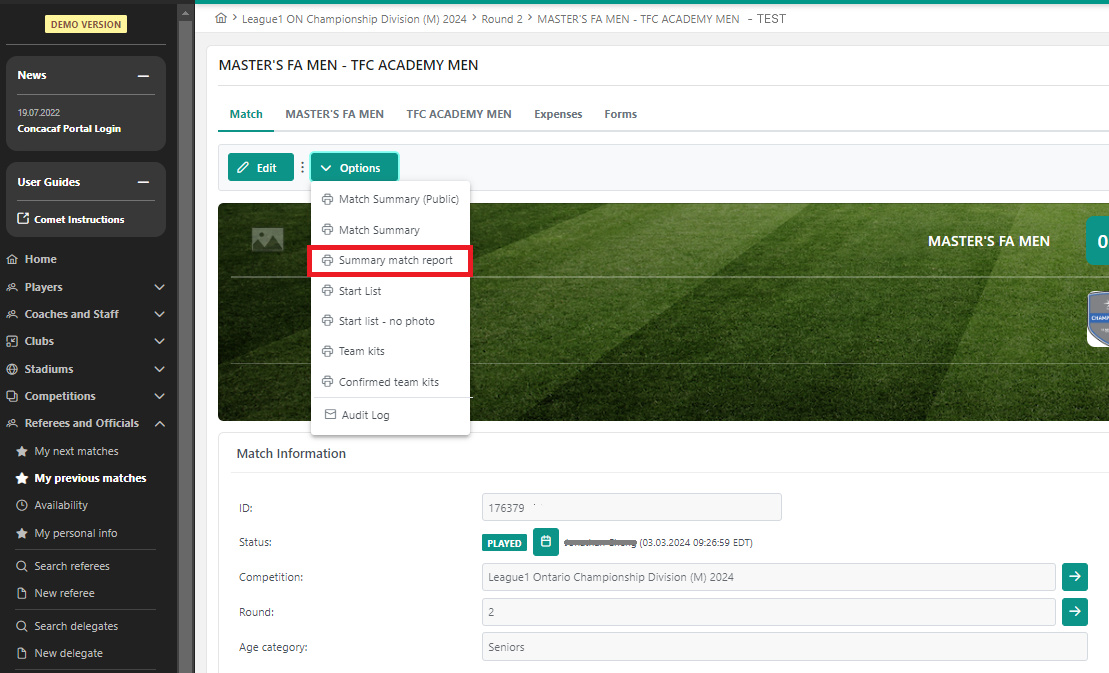
Task: Collapse Referees and Officials section
Action: [x=159, y=423]
